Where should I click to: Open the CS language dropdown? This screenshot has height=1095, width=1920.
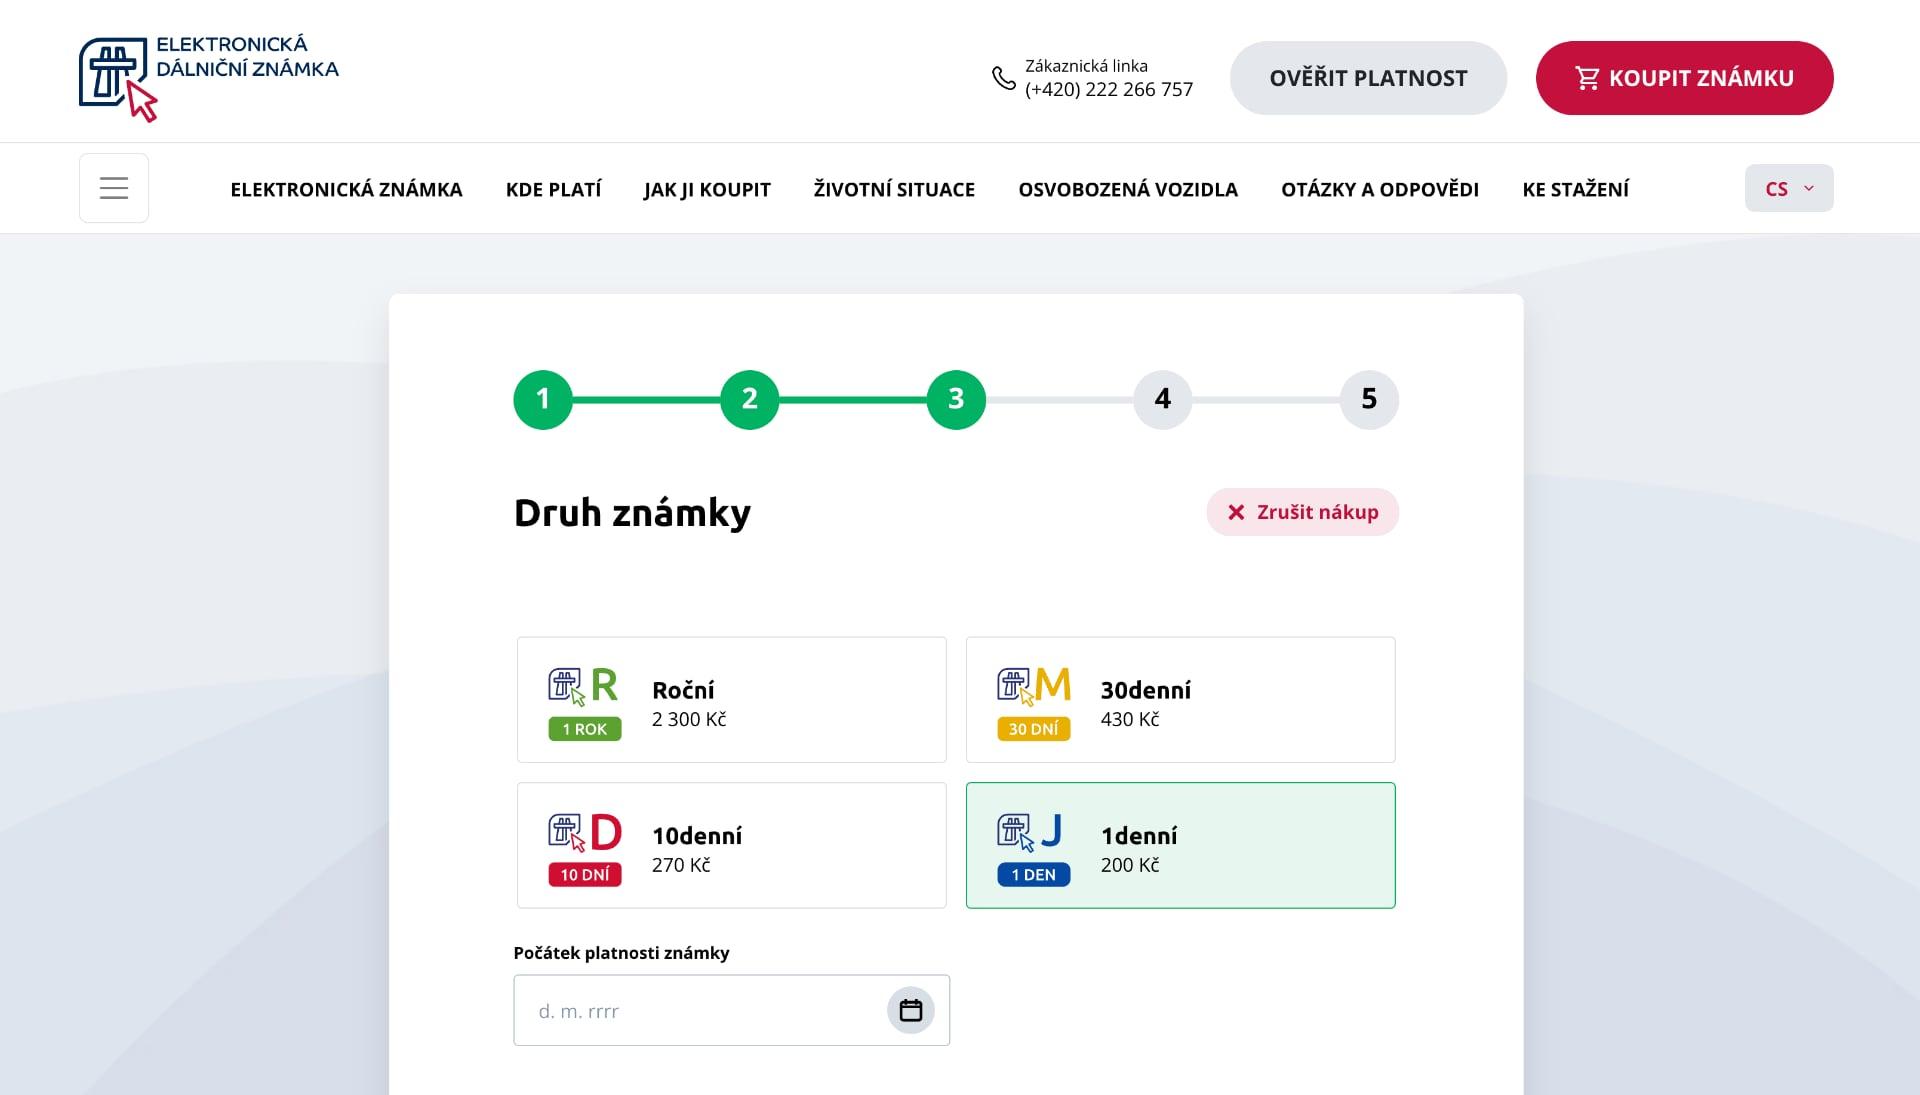point(1789,188)
